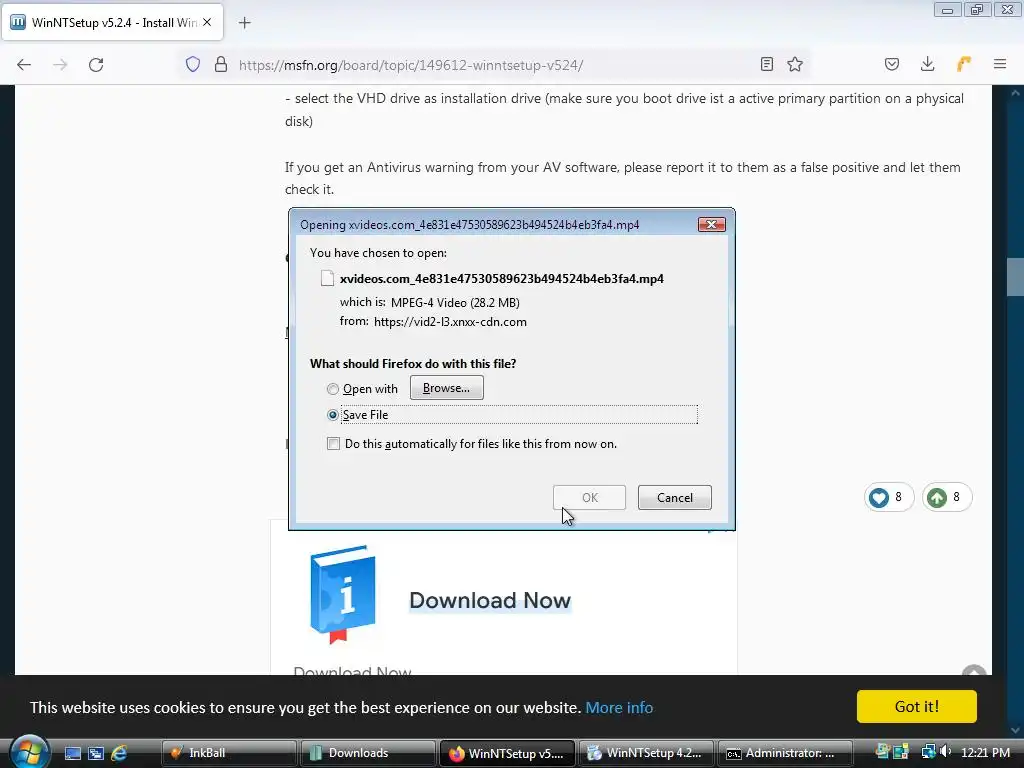Click the page vertical scrollbar thumb
The height and width of the screenshot is (768, 1024).
point(1015,277)
